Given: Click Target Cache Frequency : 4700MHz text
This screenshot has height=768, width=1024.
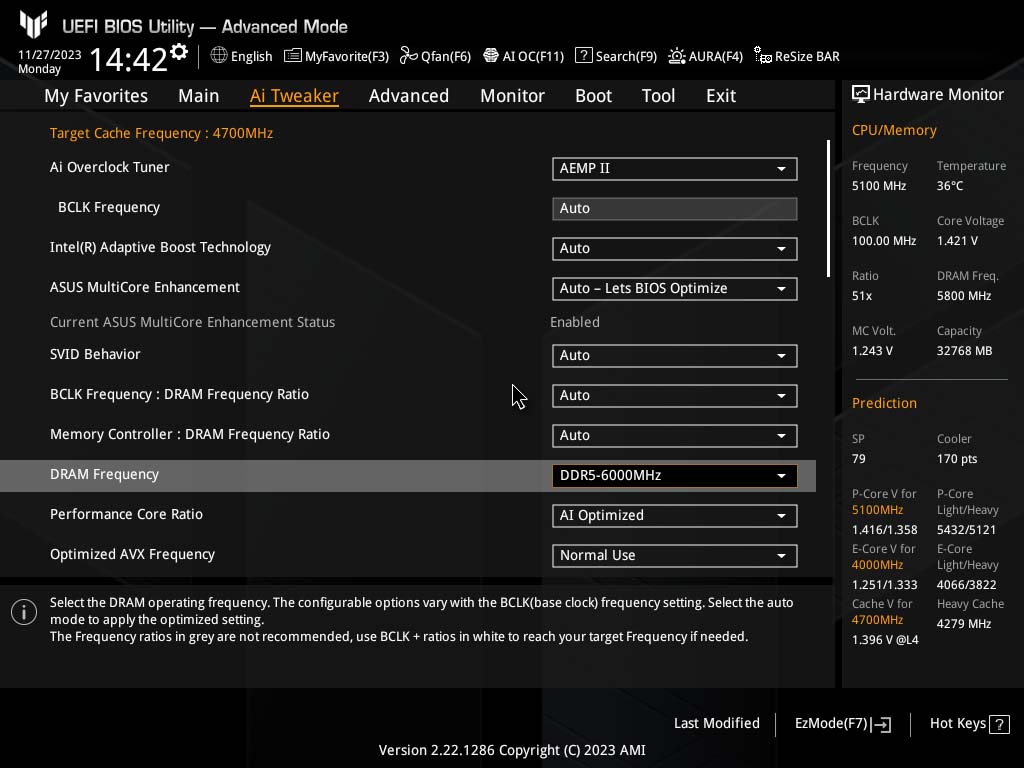Looking at the screenshot, I should [161, 133].
